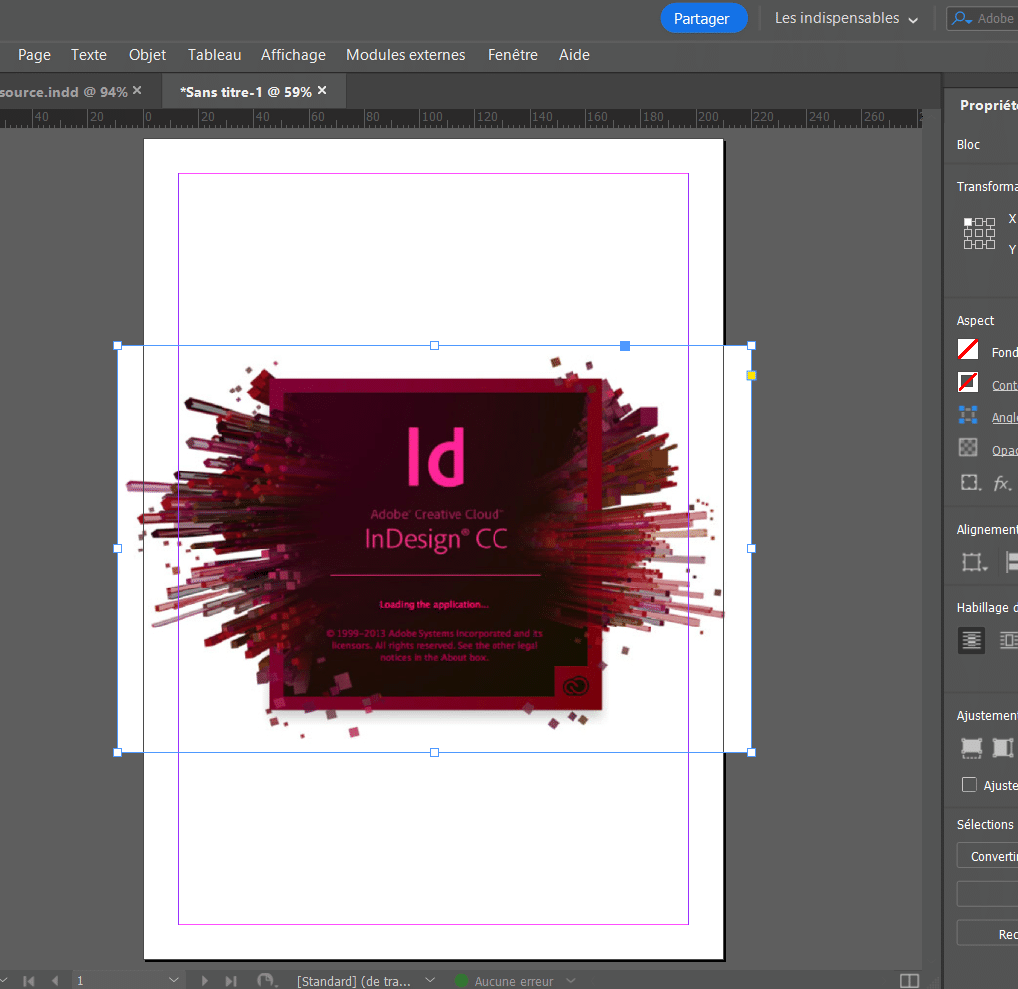Open the Fond fill color swatch
1018x989 pixels.
[x=968, y=349]
